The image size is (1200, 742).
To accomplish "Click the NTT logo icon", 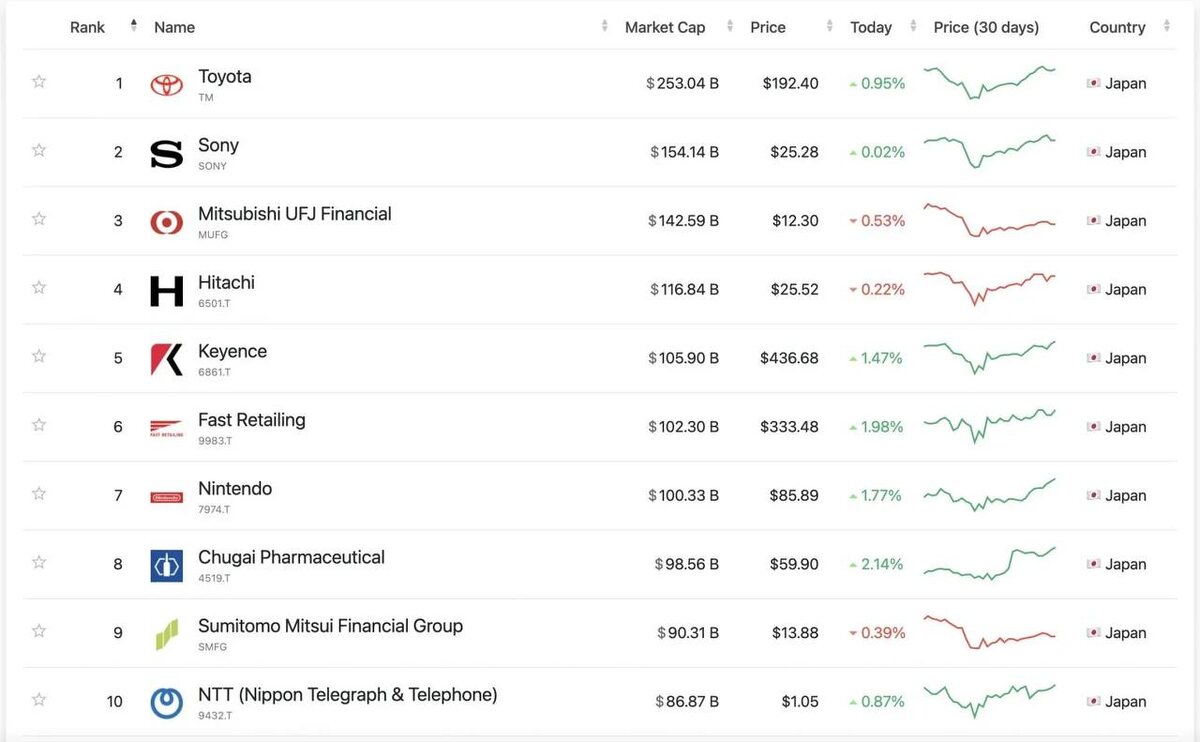I will pos(166,702).
